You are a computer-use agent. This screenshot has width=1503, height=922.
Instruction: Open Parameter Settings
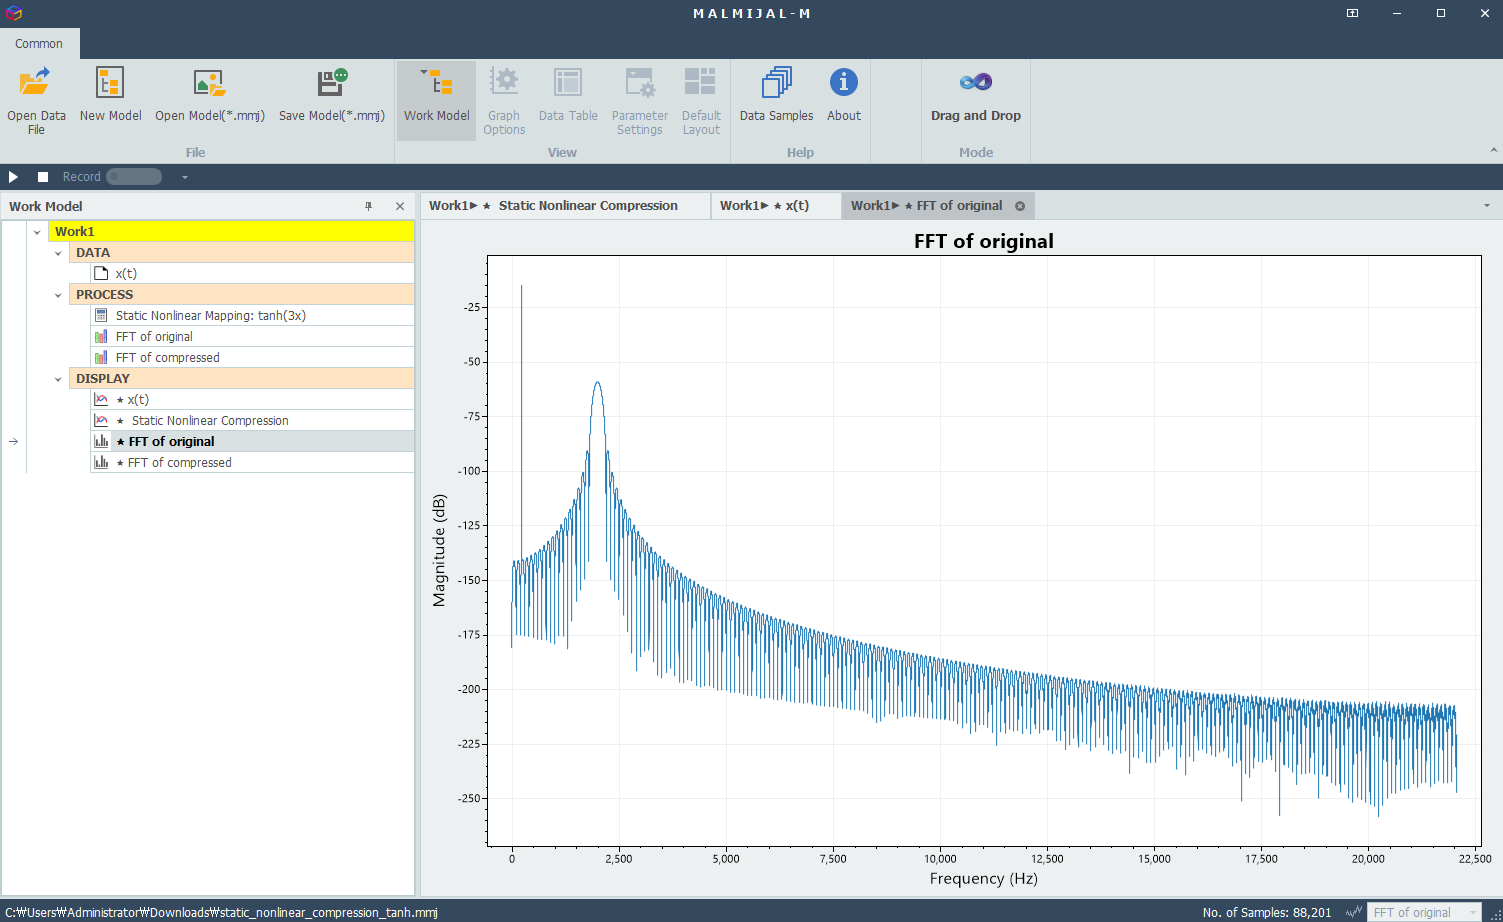(640, 101)
